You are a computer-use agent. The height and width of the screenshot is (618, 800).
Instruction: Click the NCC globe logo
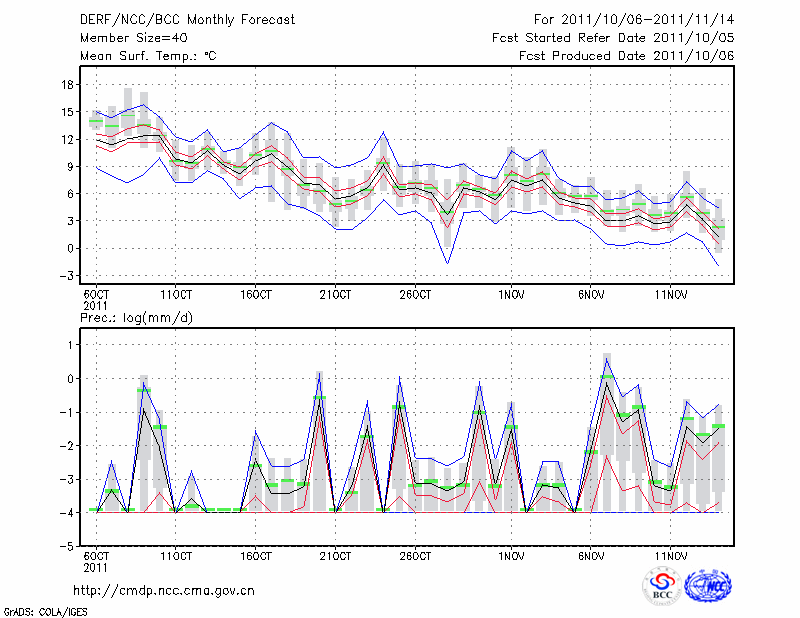707,586
